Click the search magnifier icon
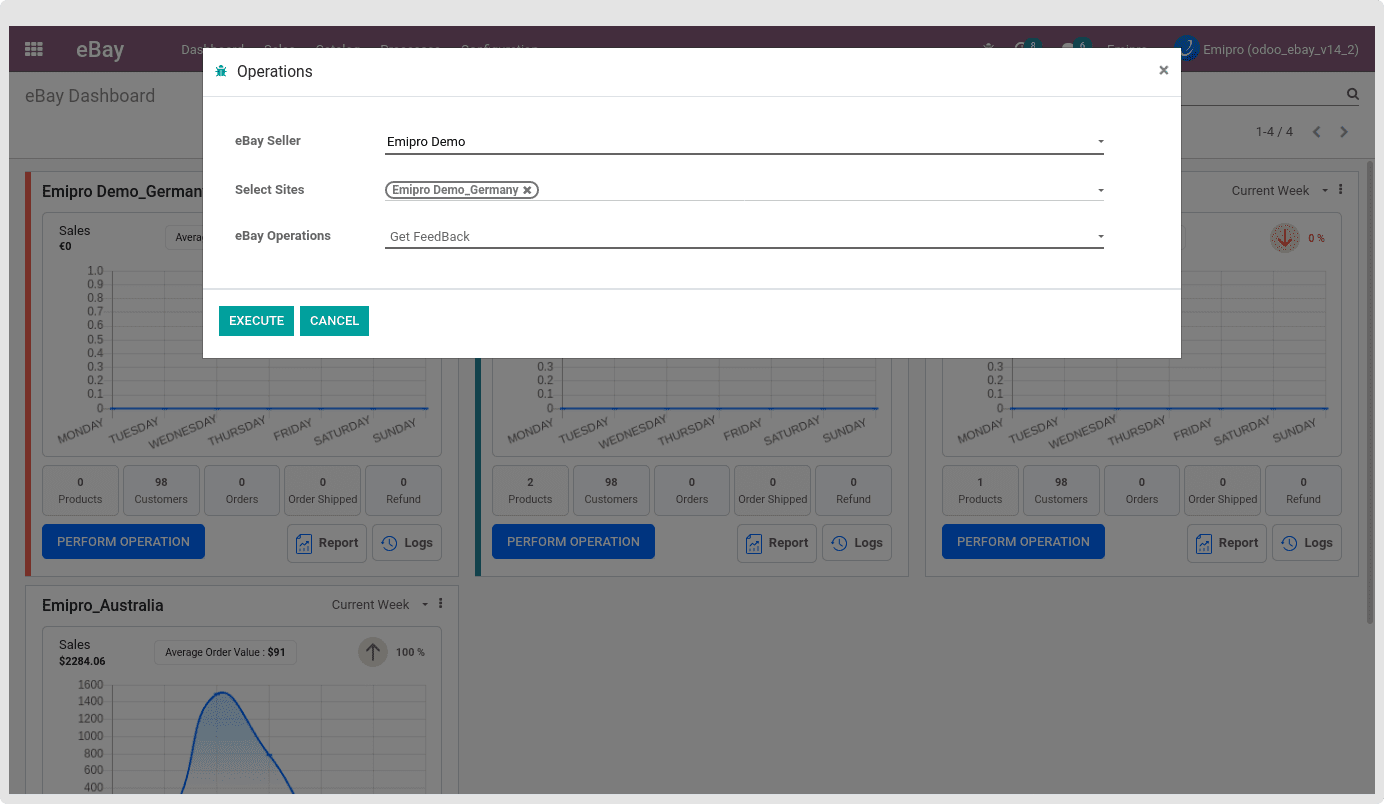 [1352, 94]
